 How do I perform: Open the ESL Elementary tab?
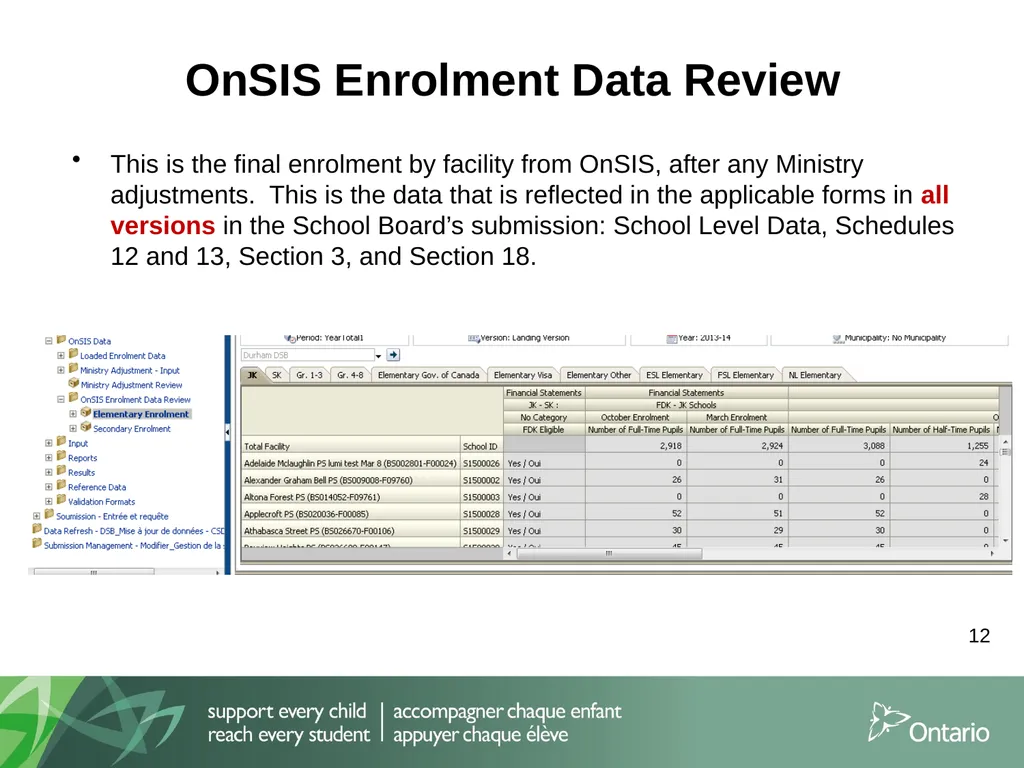pyautogui.click(x=674, y=375)
